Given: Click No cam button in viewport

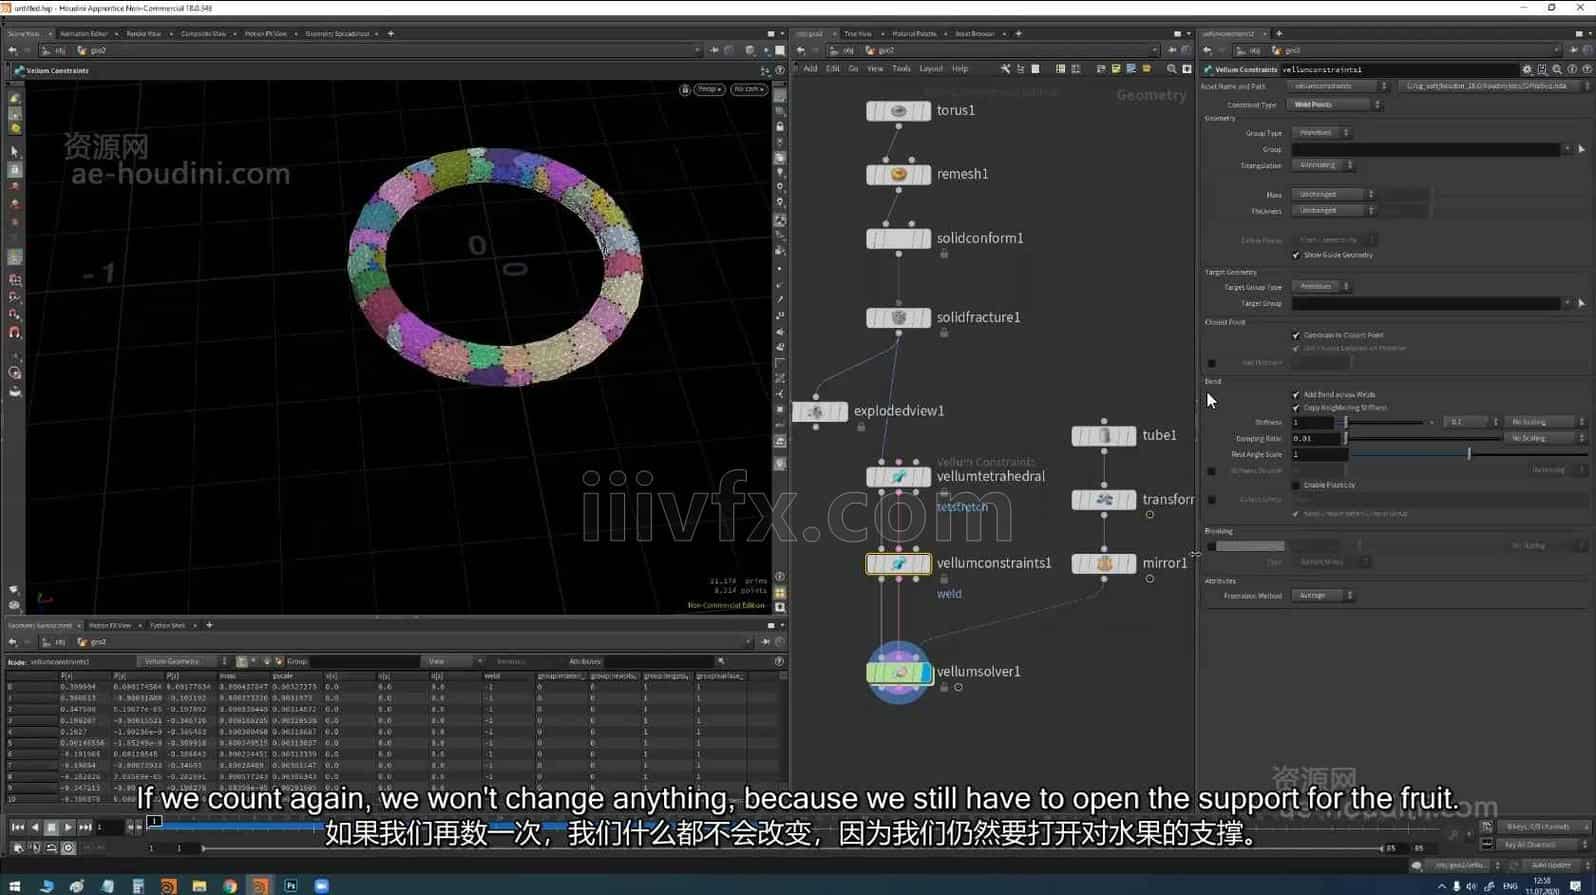Looking at the screenshot, I should click(748, 90).
